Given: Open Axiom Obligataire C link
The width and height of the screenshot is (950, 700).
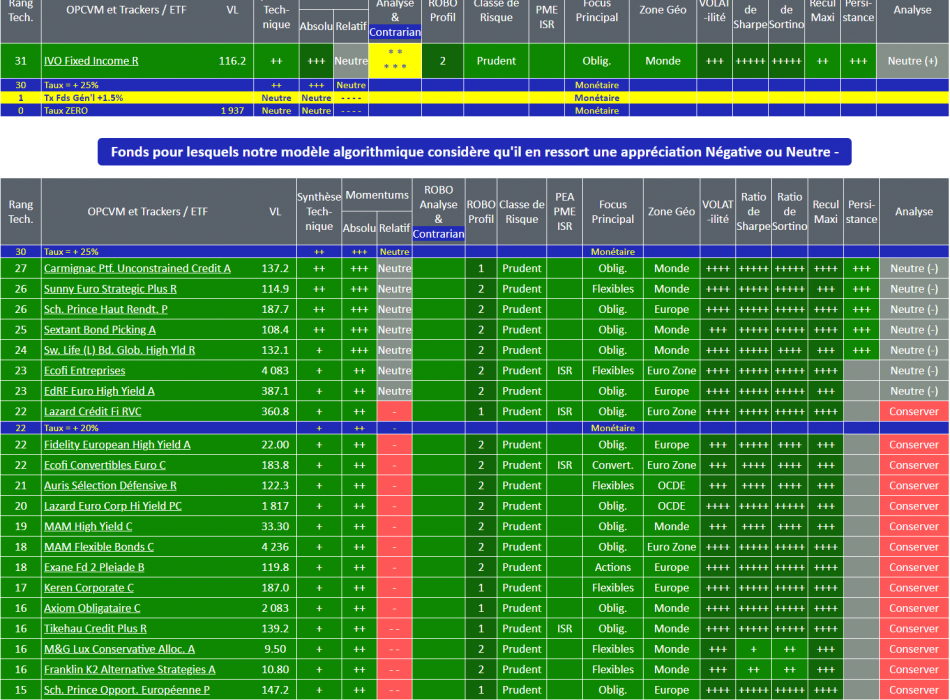Looking at the screenshot, I should [92, 608].
